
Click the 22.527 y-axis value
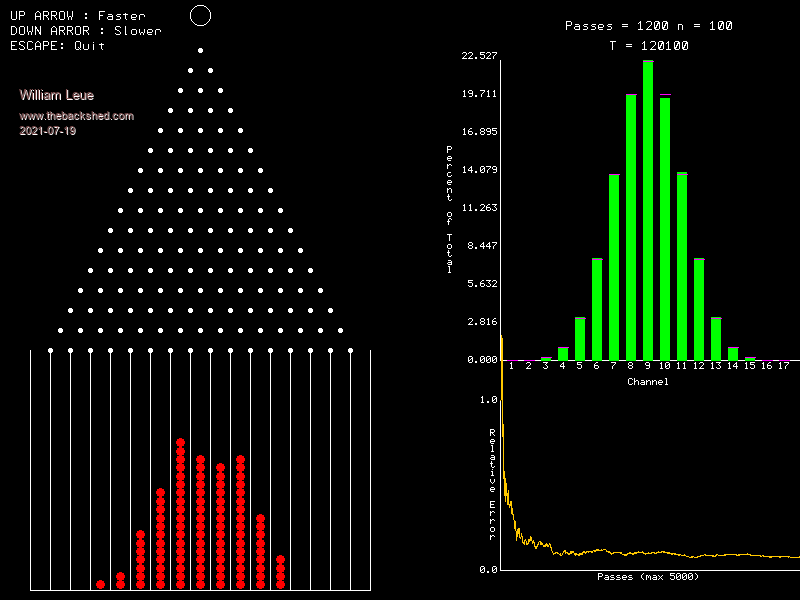[x=480, y=56]
